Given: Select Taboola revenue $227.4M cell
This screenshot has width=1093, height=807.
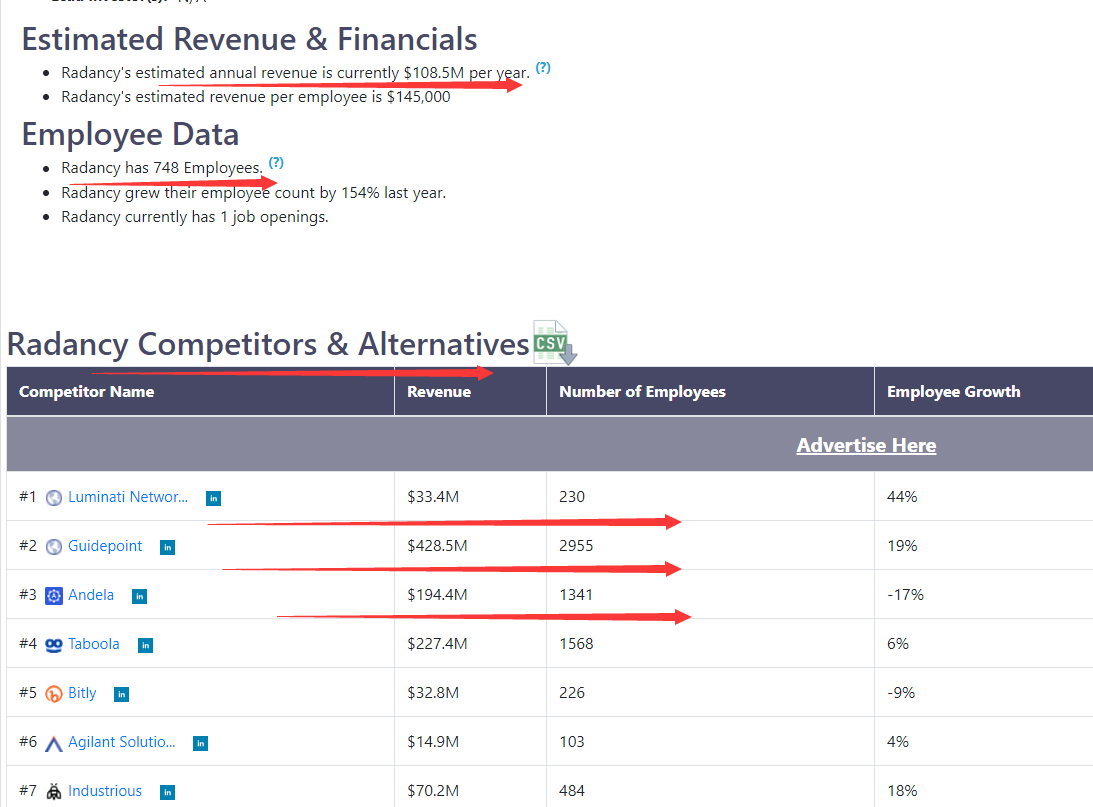Looking at the screenshot, I should point(471,644).
